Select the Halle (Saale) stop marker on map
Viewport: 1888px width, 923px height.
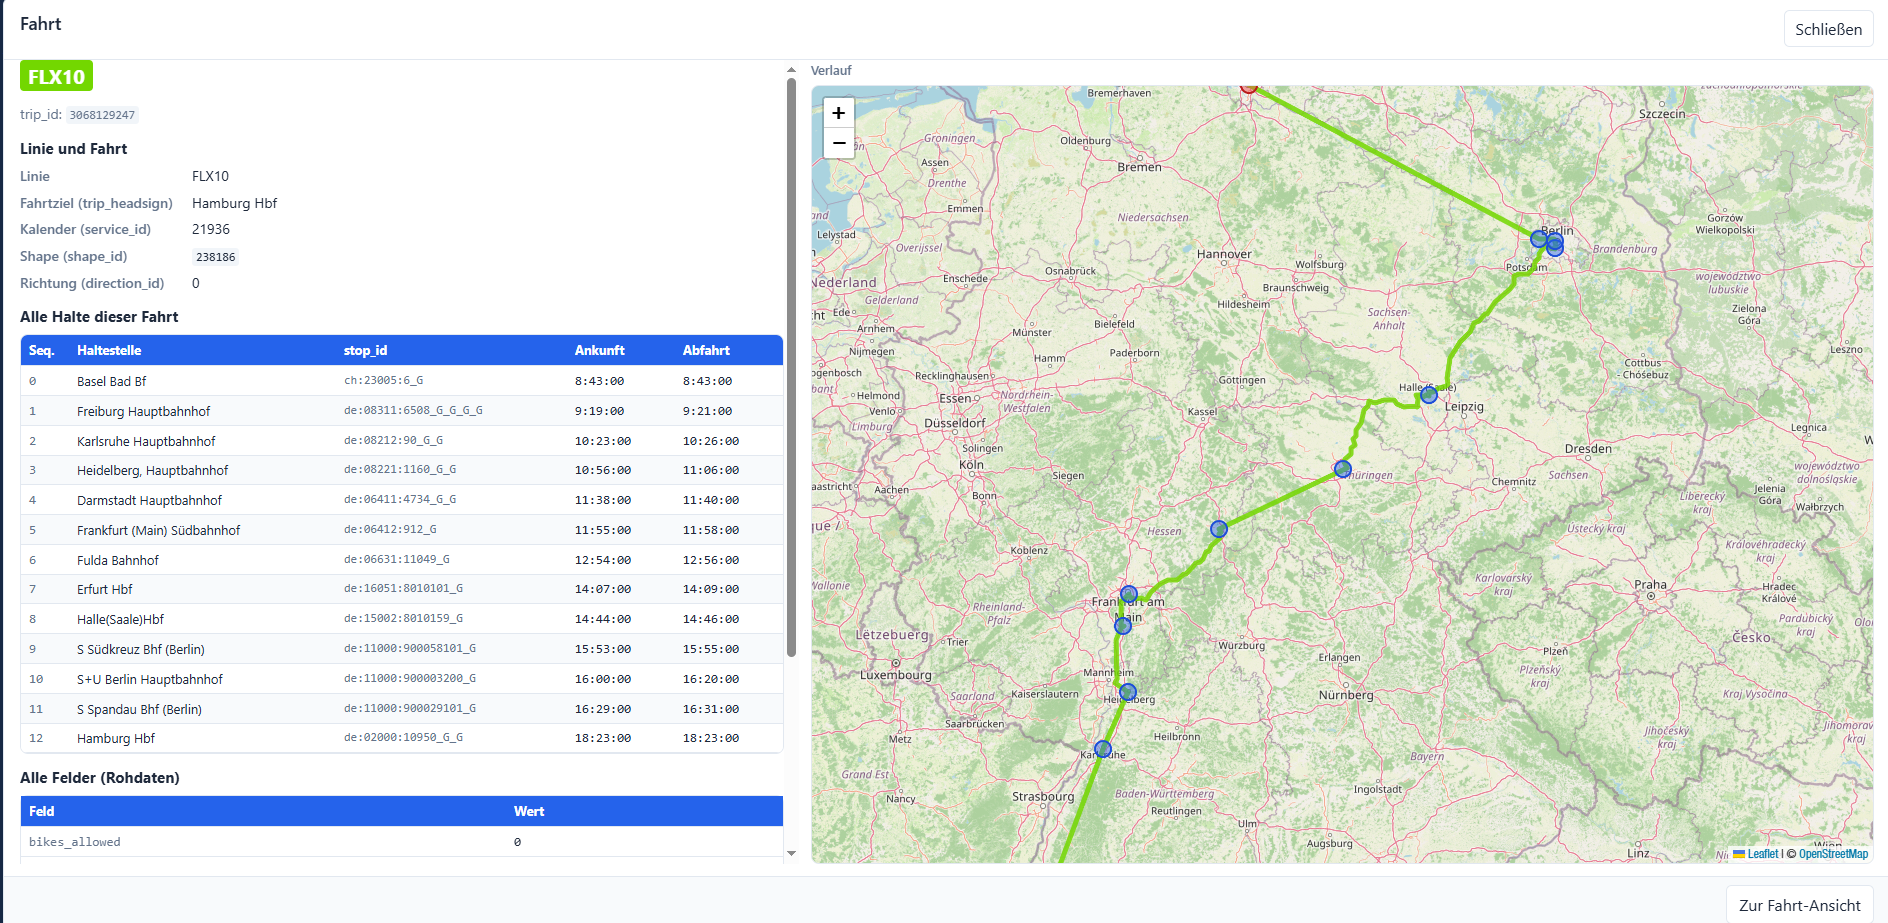(x=1429, y=395)
